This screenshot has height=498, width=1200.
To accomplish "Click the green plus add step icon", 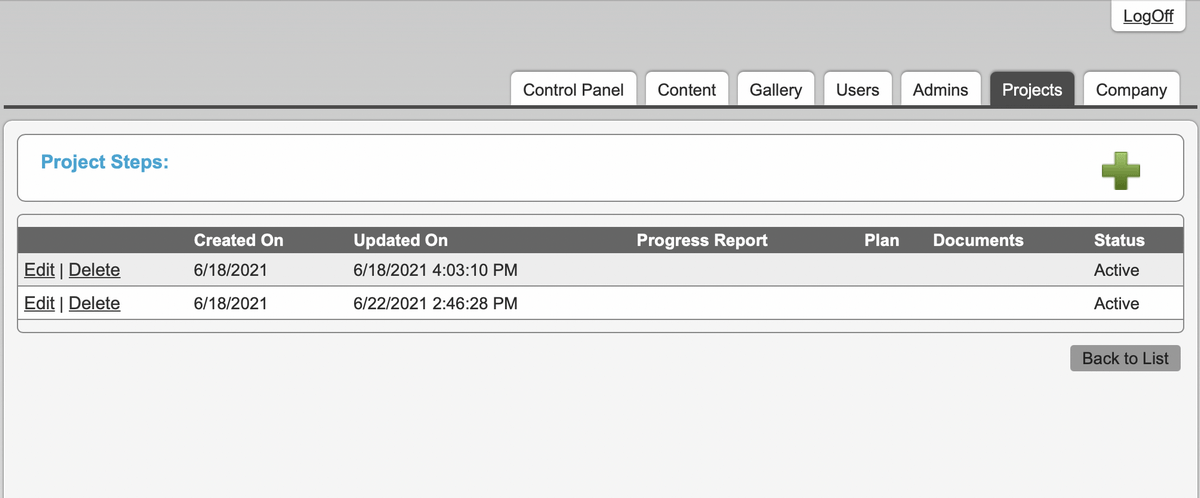I will pos(1121,171).
